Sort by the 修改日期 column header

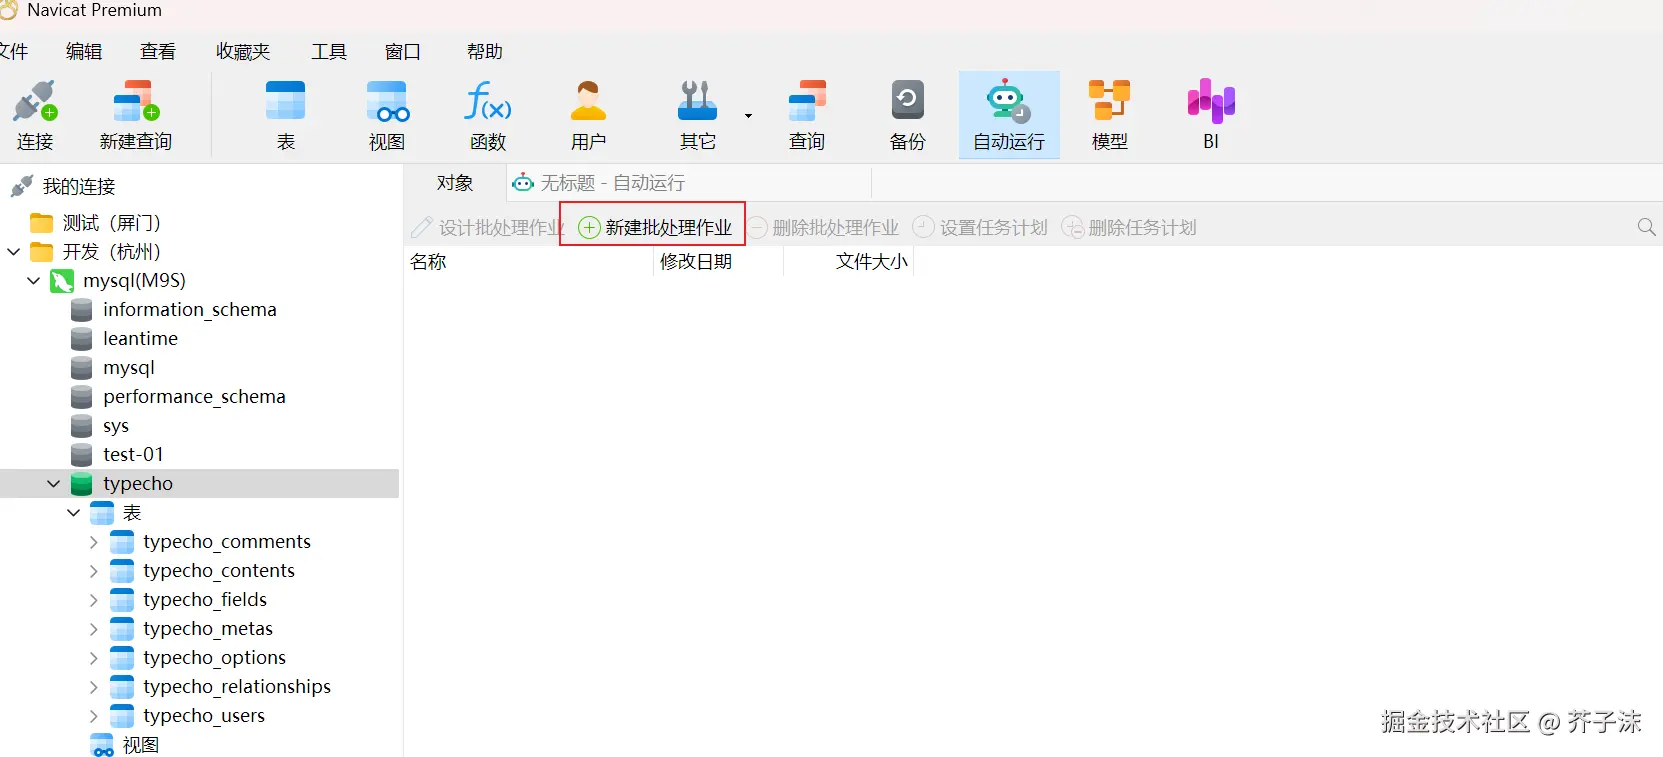pos(718,262)
